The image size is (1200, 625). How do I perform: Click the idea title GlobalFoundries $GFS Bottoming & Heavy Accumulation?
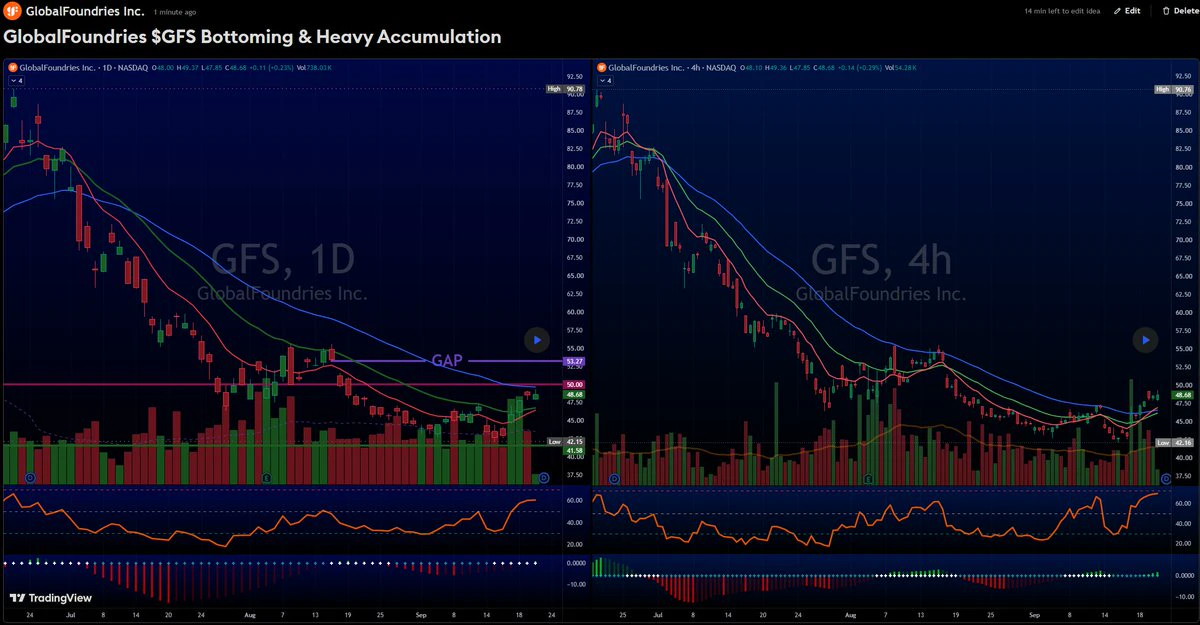click(253, 38)
